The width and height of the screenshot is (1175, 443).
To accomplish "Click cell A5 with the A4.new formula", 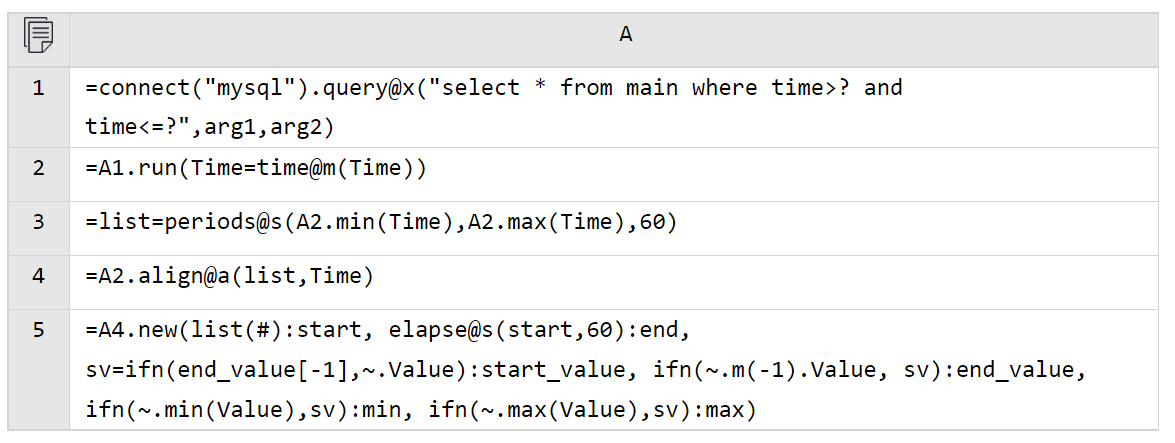I will point(614,370).
